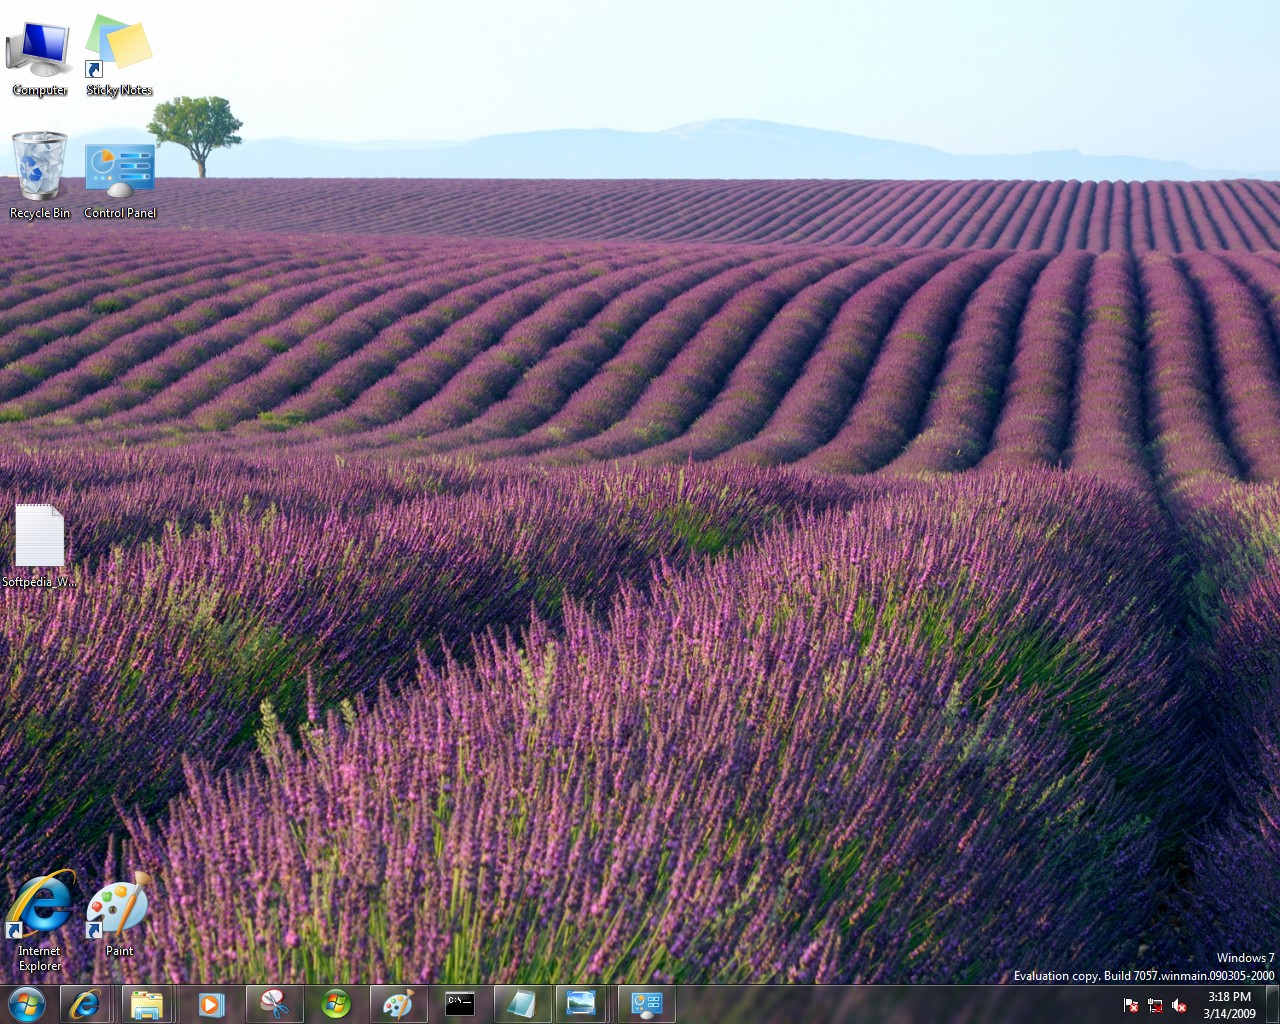Open the Snipping Tool scissors icon
The image size is (1280, 1024).
pyautogui.click(x=273, y=1004)
